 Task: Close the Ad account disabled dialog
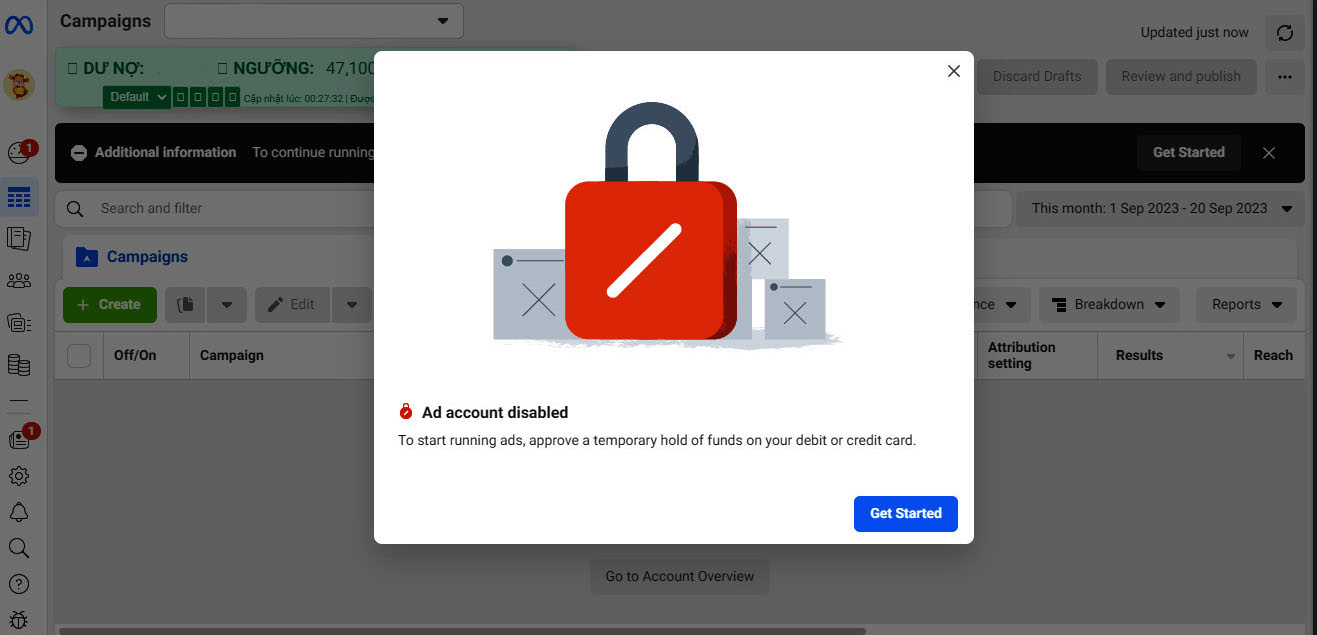click(953, 71)
